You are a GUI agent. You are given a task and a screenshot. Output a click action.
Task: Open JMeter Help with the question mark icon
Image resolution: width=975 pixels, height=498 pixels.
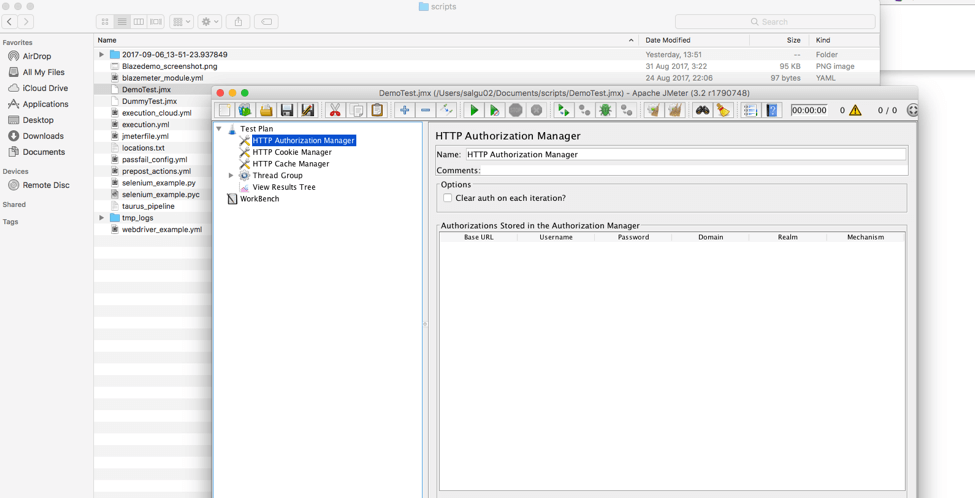point(772,111)
